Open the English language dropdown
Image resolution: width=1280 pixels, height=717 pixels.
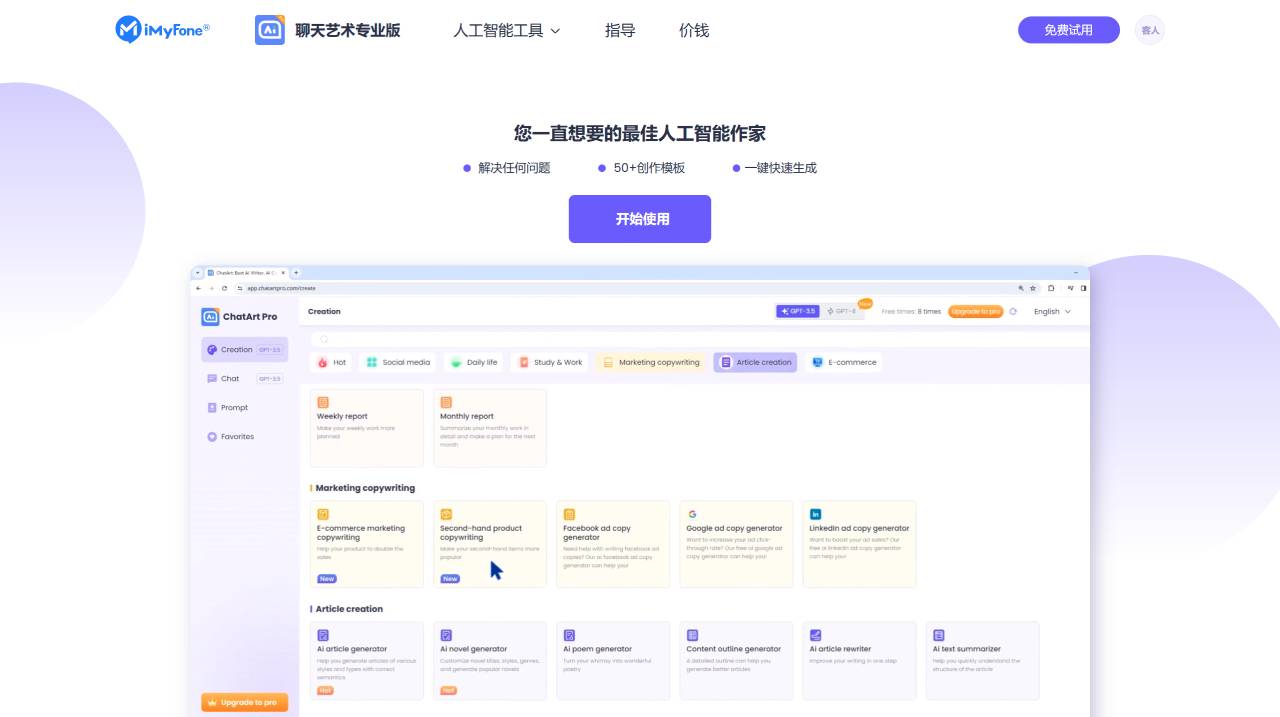(1049, 311)
